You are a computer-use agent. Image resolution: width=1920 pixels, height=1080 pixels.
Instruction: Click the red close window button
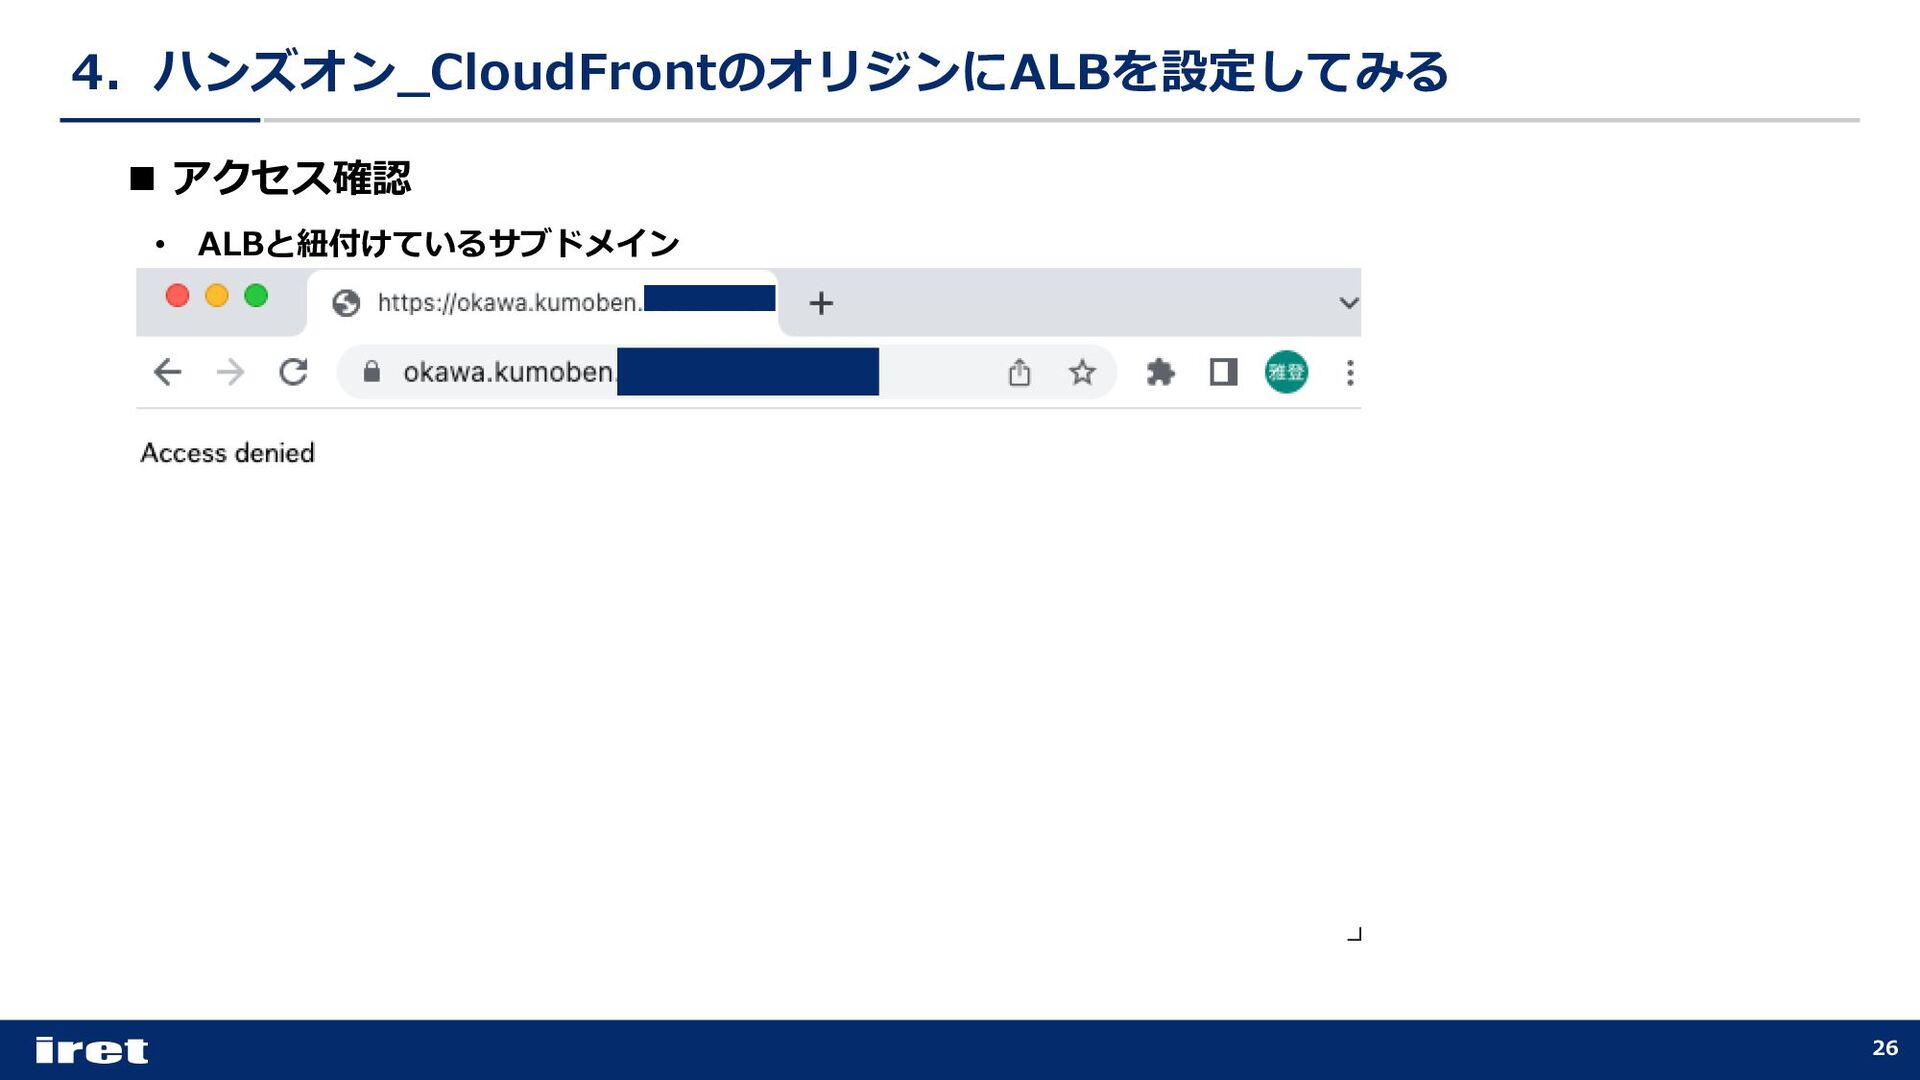coord(177,296)
